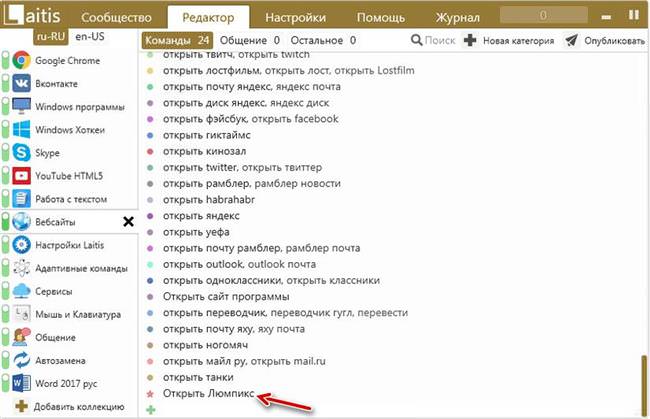The image size is (650, 419).
Task: Click the color dot beside открыть кинозал
Action: click(150, 151)
